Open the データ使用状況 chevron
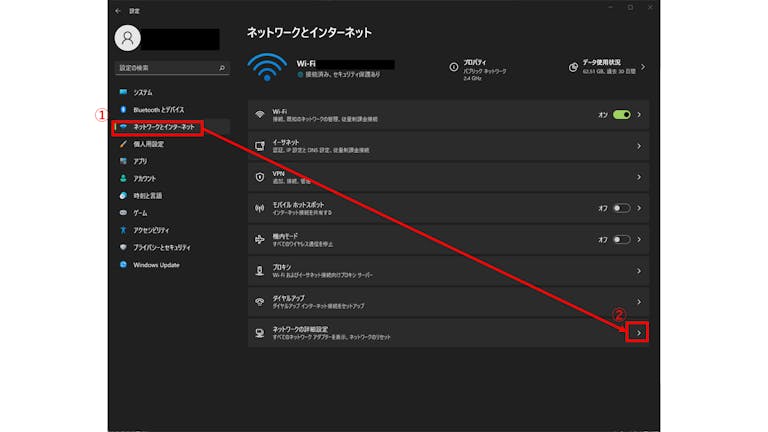The image size is (768, 432). coord(643,67)
